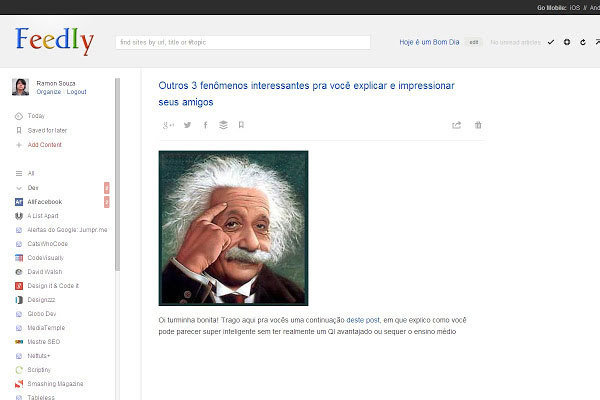Open the Design It & Code It feed
The image size is (600, 400).
[53, 286]
